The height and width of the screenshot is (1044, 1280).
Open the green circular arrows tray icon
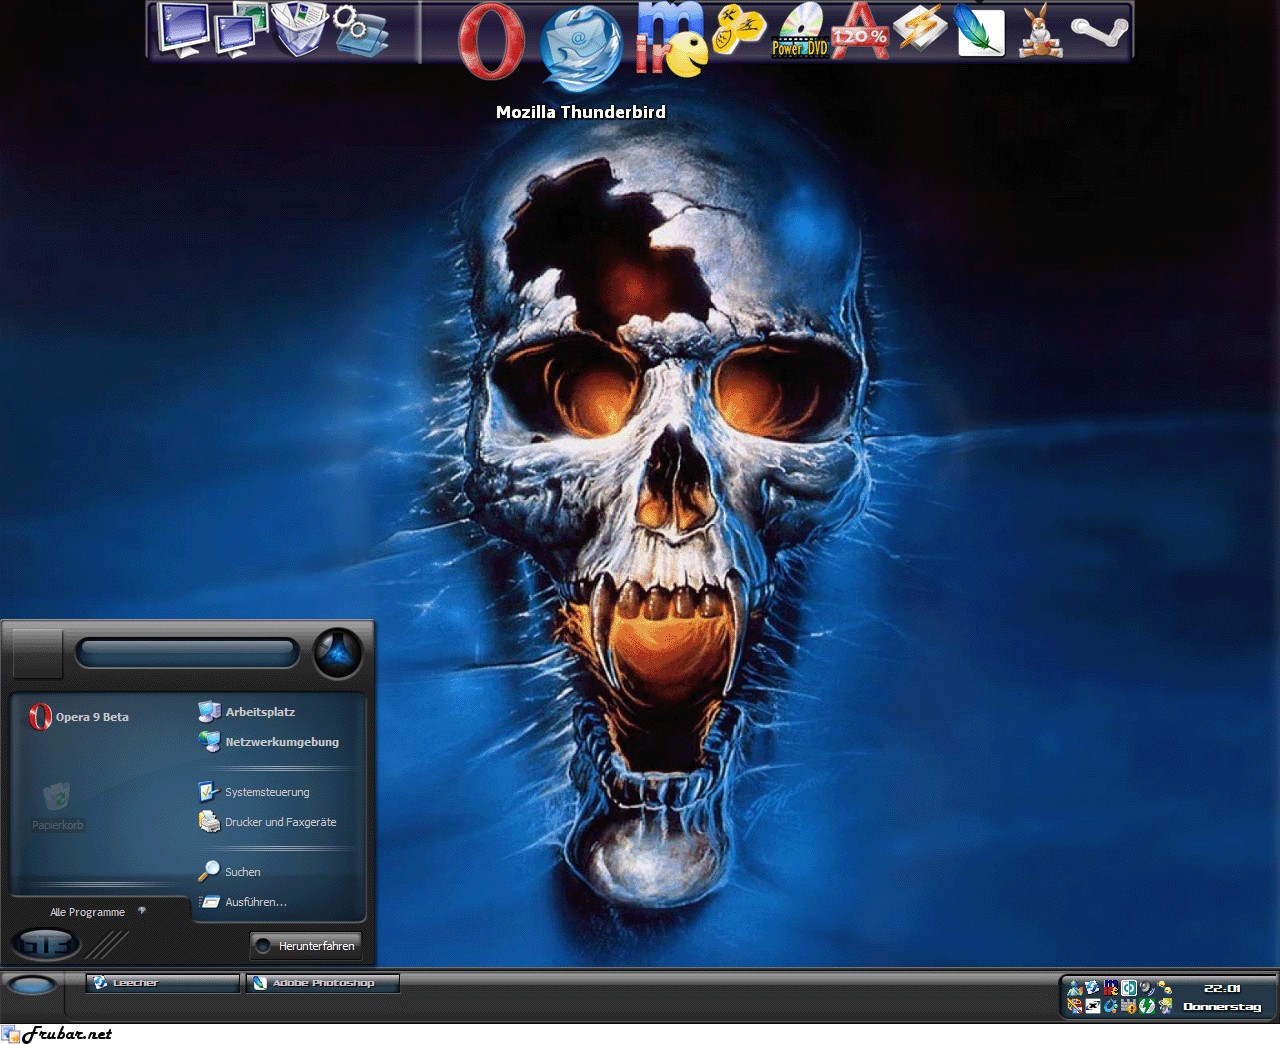(1147, 1006)
